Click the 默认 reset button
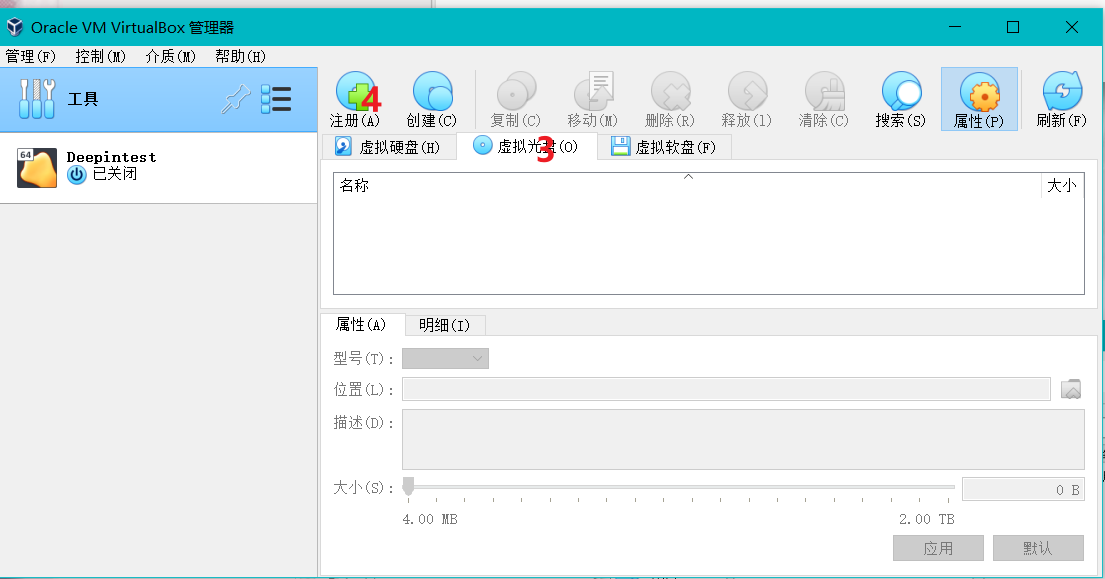1105x579 pixels. pyautogui.click(x=1038, y=548)
